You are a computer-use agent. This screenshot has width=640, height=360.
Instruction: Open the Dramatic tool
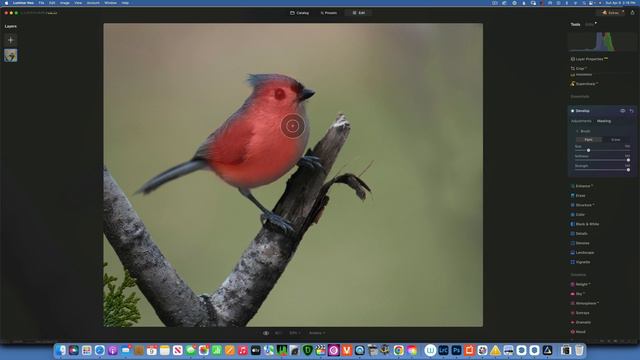581,322
